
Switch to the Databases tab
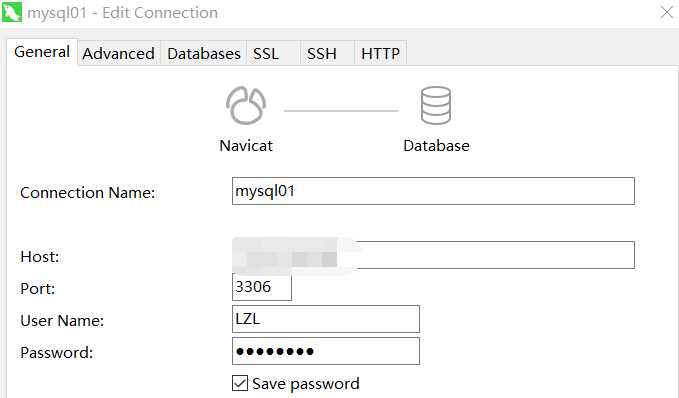[x=204, y=53]
